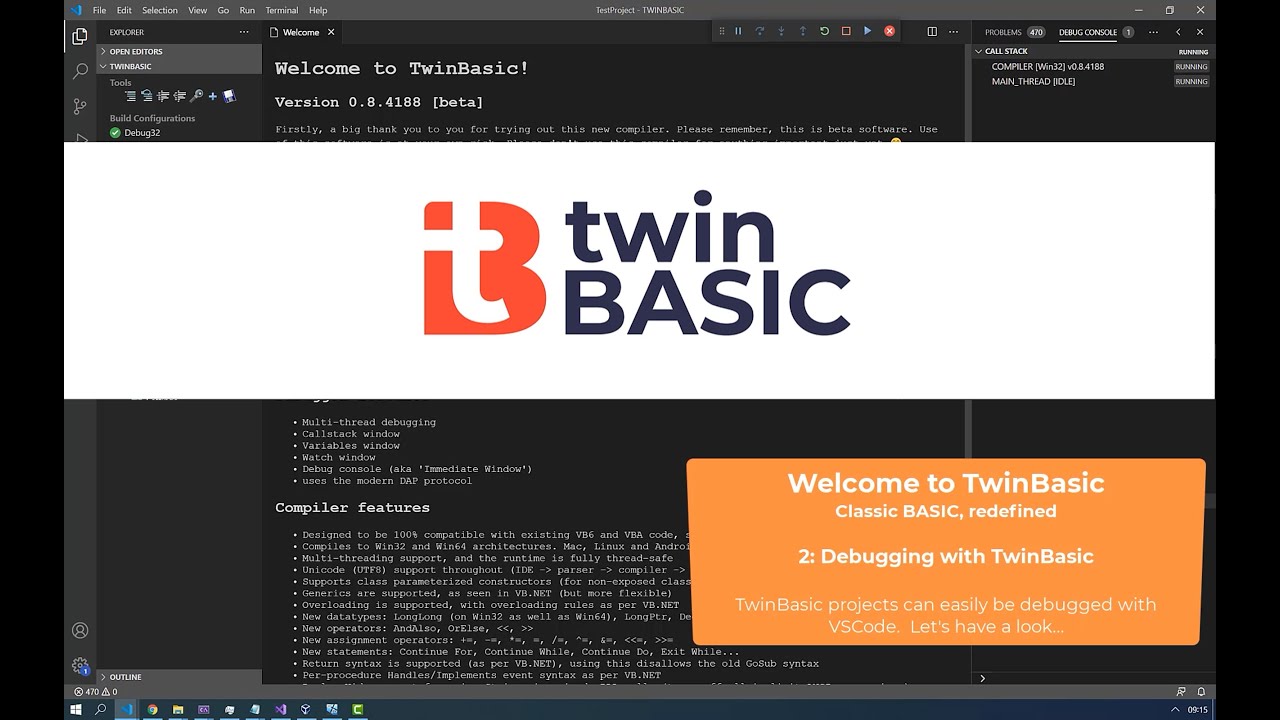This screenshot has height=720, width=1280.
Task: Click the Step Into debug button
Action: (781, 31)
